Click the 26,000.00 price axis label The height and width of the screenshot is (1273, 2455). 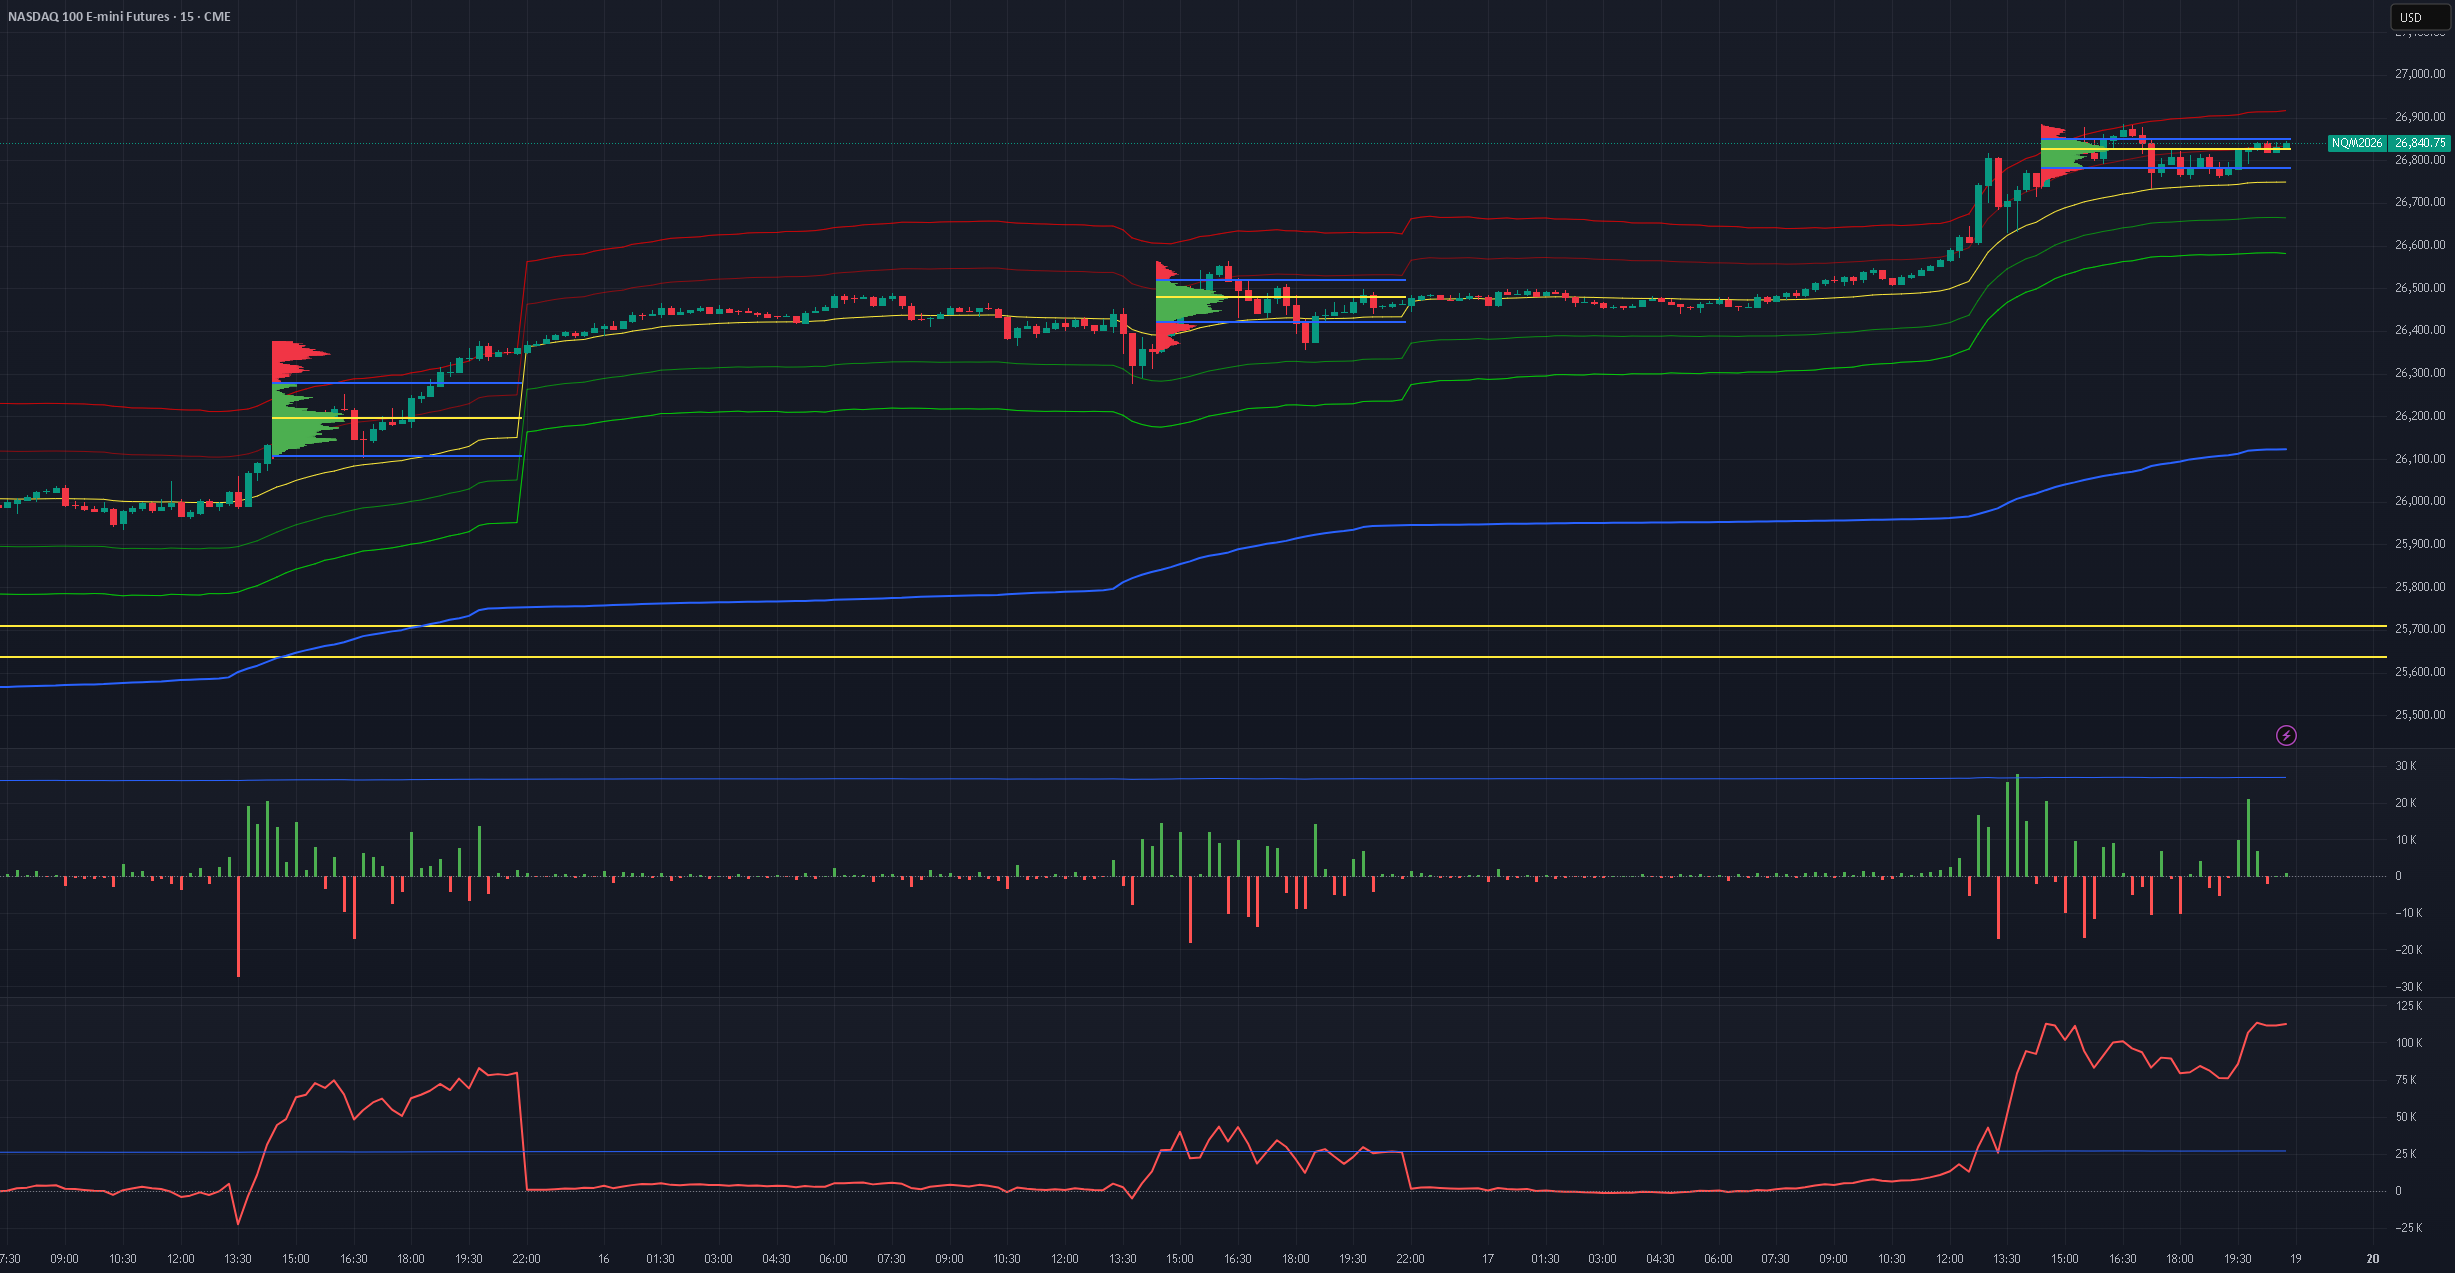2420,501
